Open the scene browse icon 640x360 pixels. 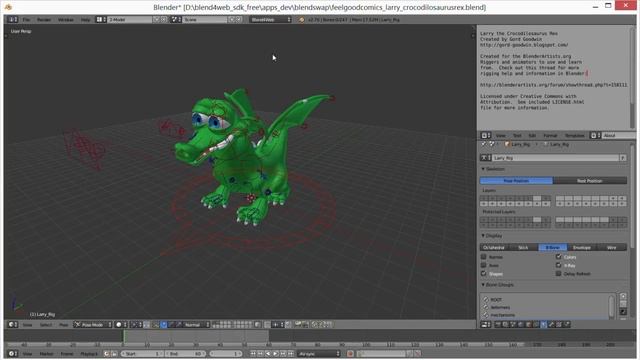176,19
